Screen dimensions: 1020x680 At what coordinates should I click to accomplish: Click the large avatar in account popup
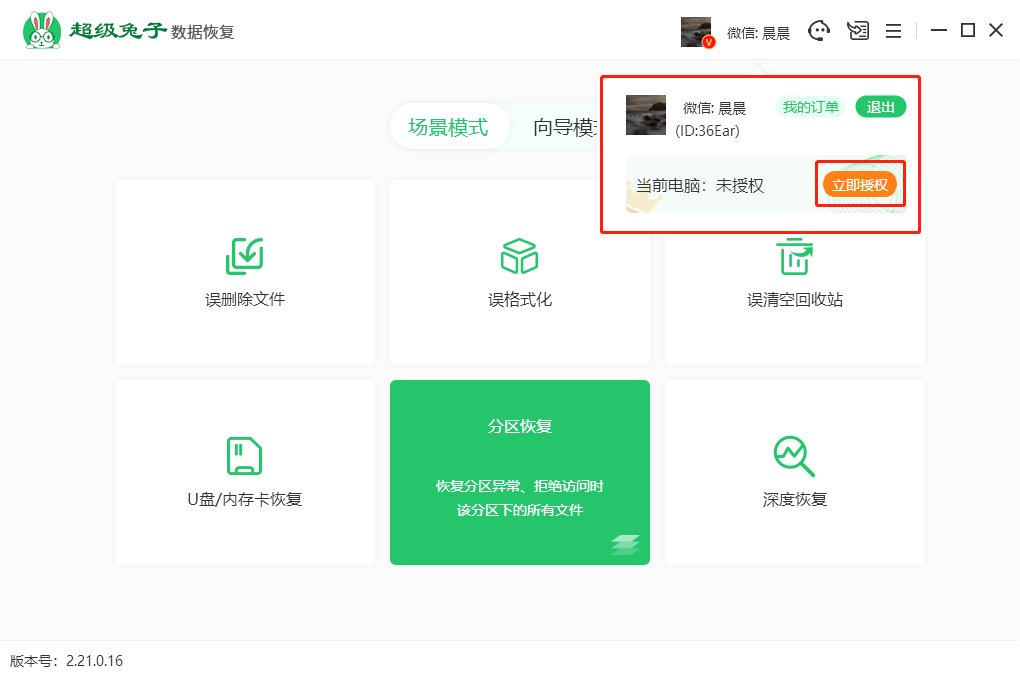coord(645,115)
